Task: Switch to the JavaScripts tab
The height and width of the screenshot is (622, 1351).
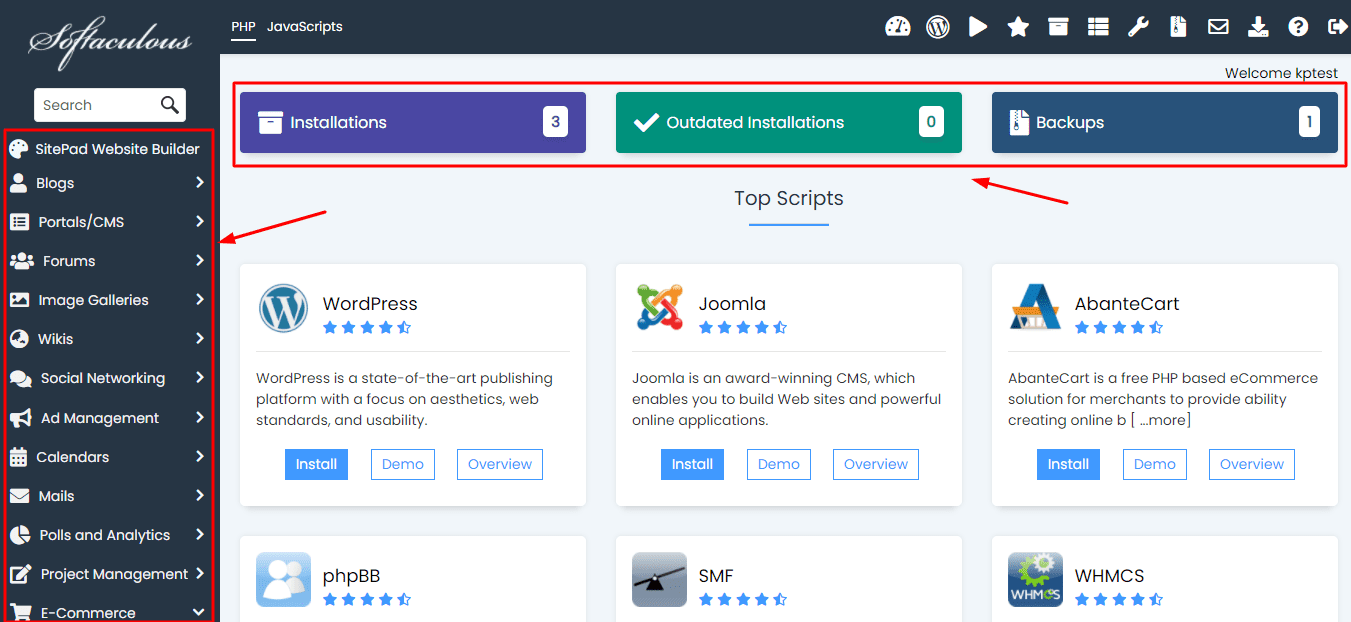Action: [x=304, y=27]
